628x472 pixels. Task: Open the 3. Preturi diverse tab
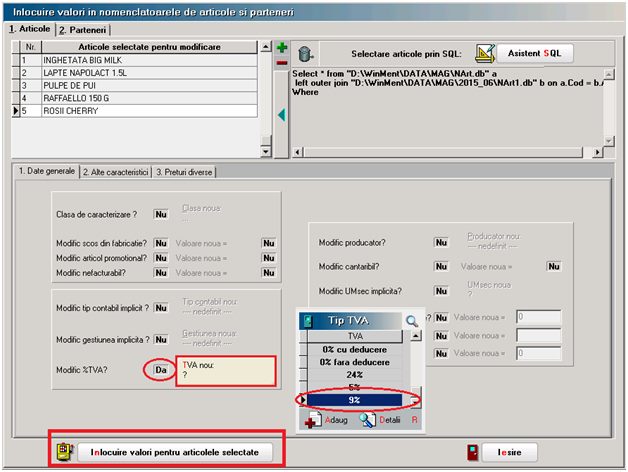pyautogui.click(x=185, y=172)
